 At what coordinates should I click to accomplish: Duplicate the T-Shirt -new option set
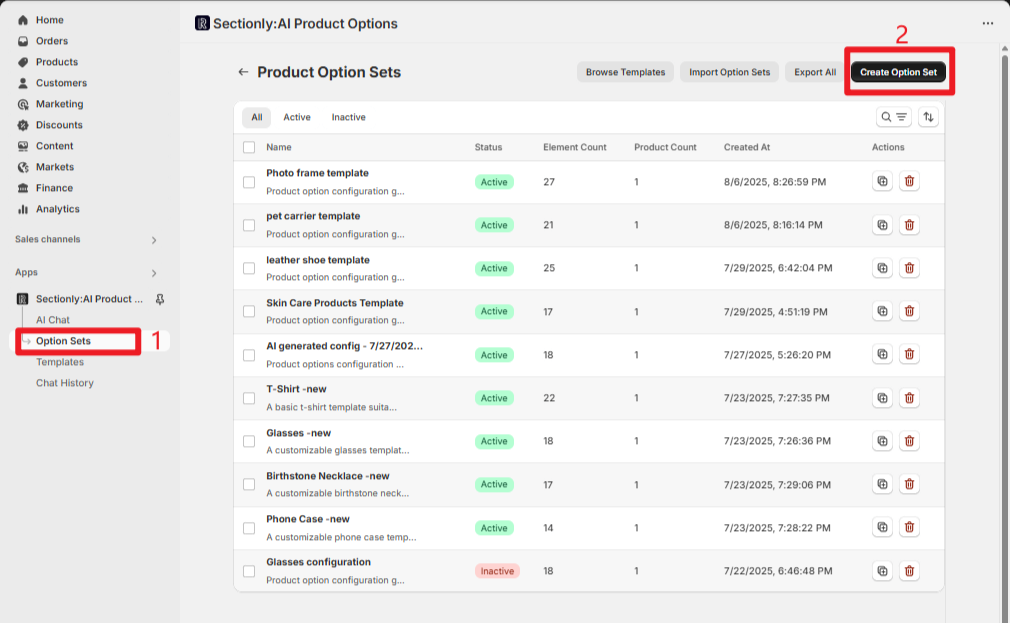(x=882, y=398)
